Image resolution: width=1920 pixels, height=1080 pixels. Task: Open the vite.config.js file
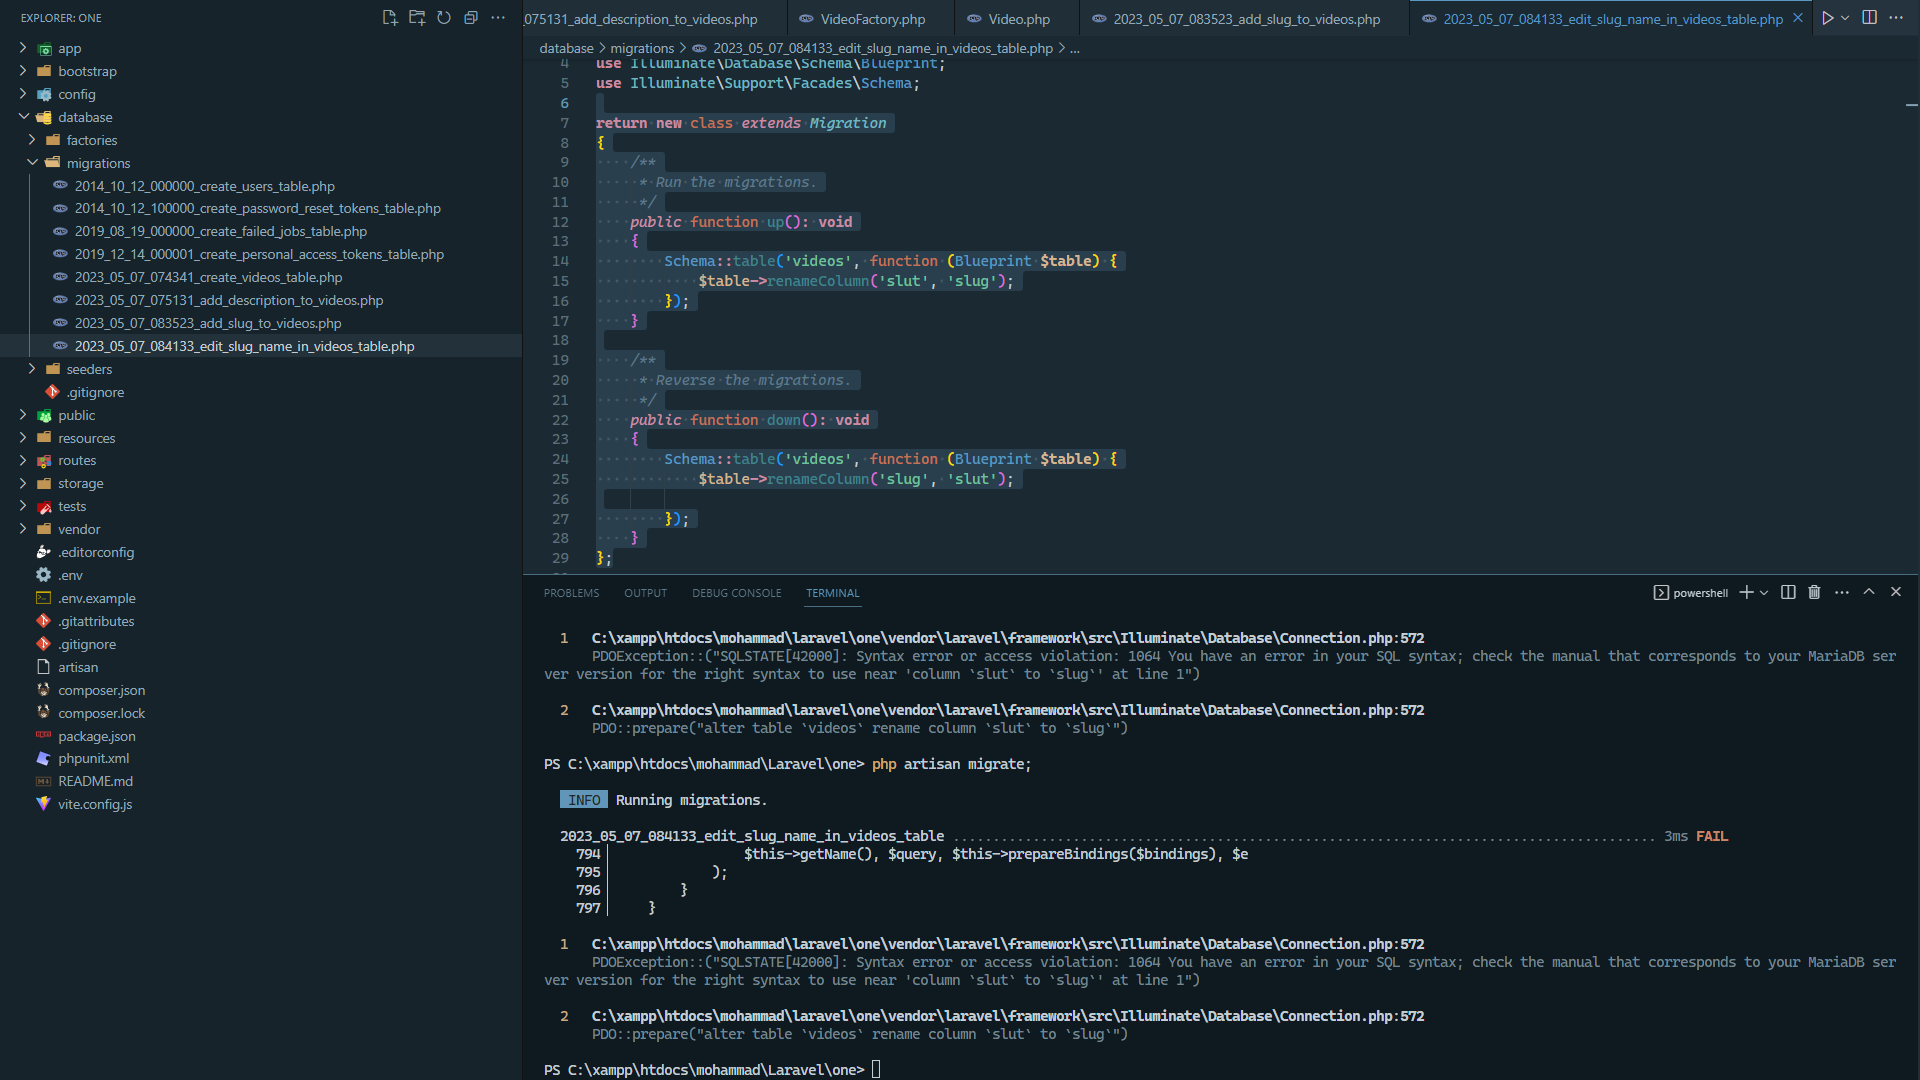tap(94, 804)
